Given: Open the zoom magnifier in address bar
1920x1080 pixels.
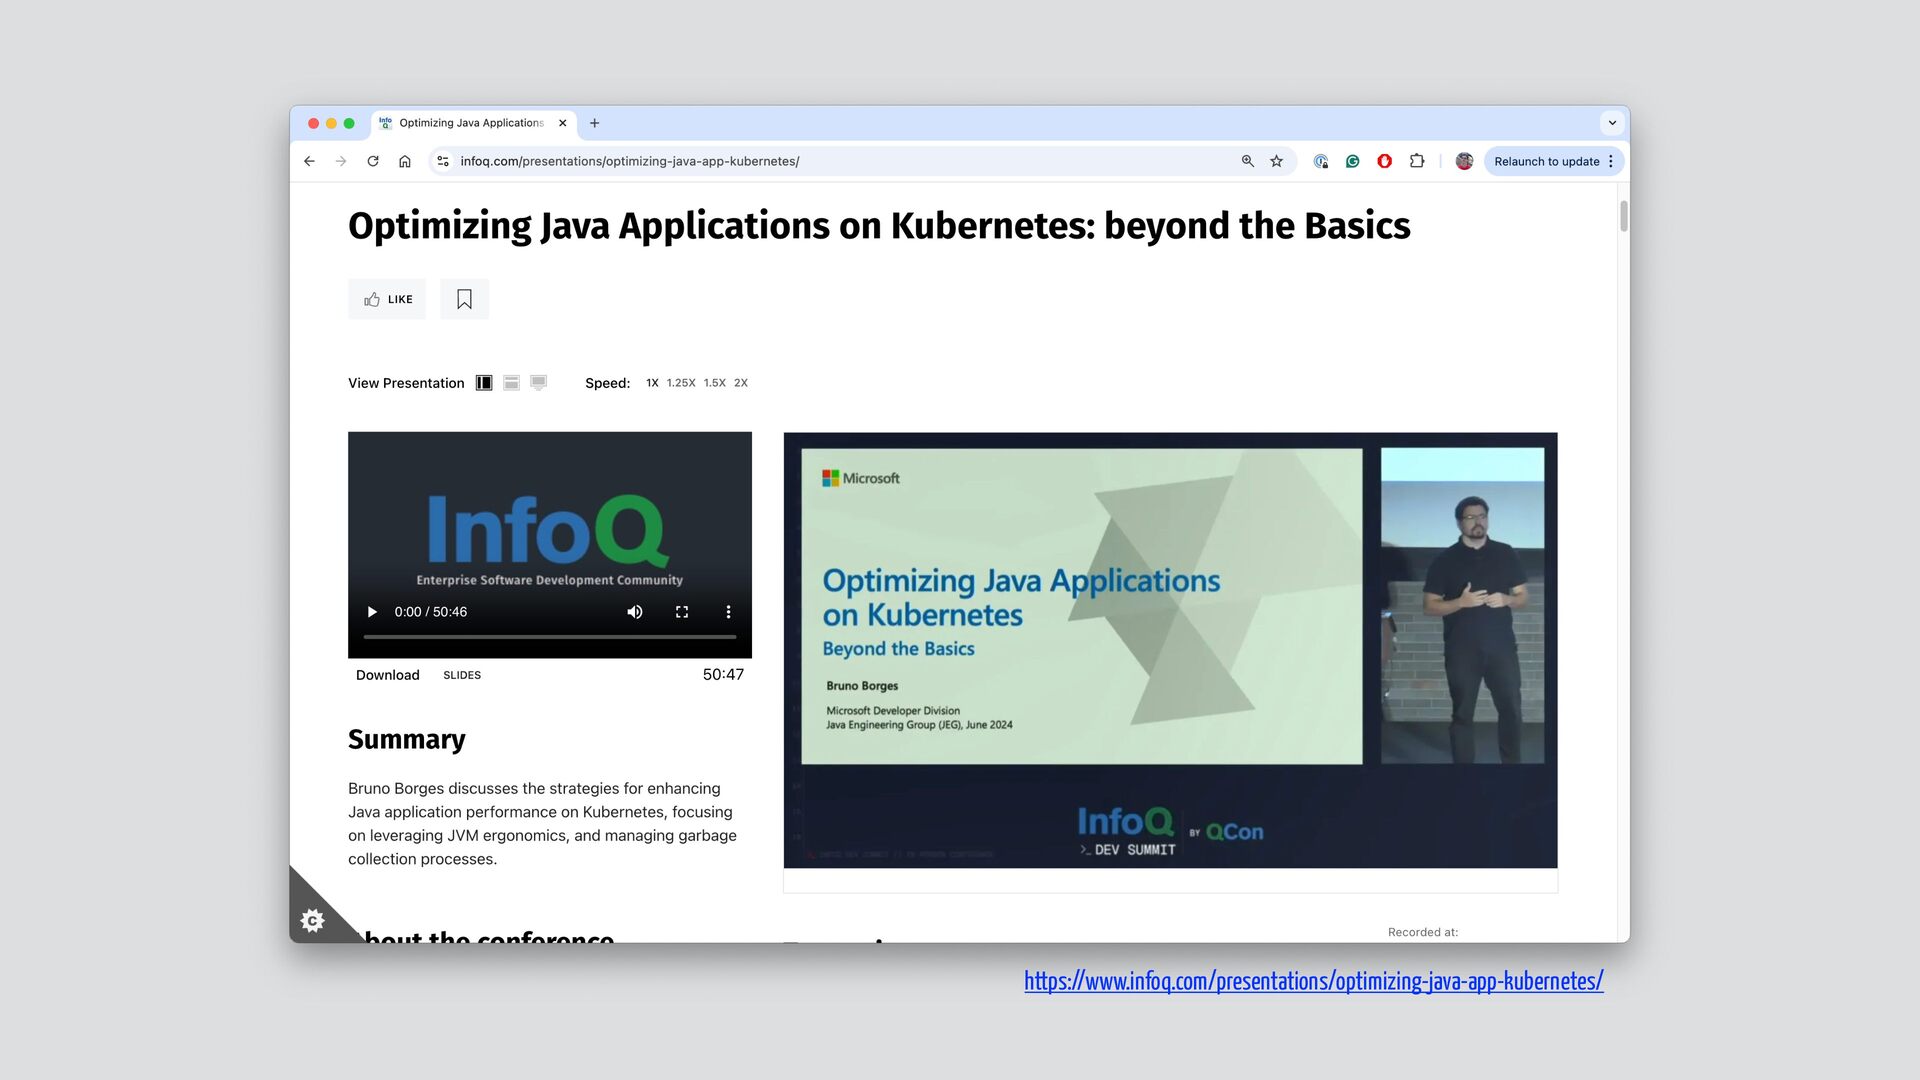Looking at the screenshot, I should [x=1248, y=161].
